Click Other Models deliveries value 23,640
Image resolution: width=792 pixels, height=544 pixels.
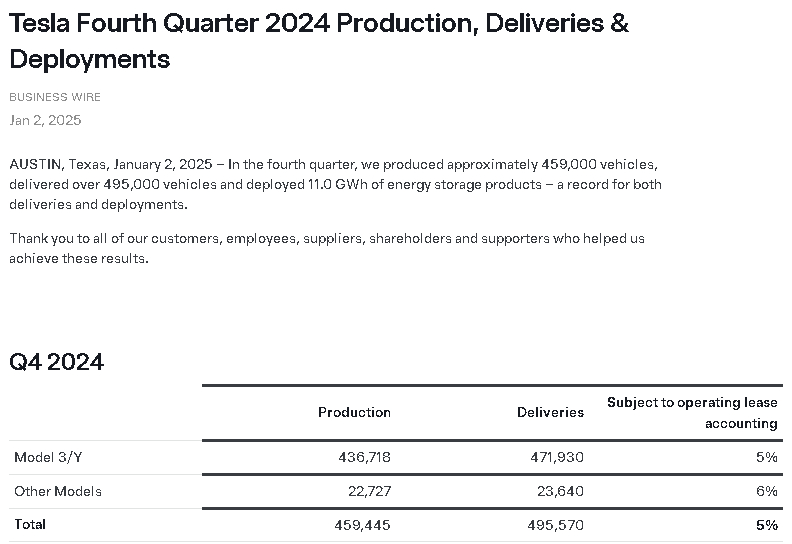pos(561,491)
